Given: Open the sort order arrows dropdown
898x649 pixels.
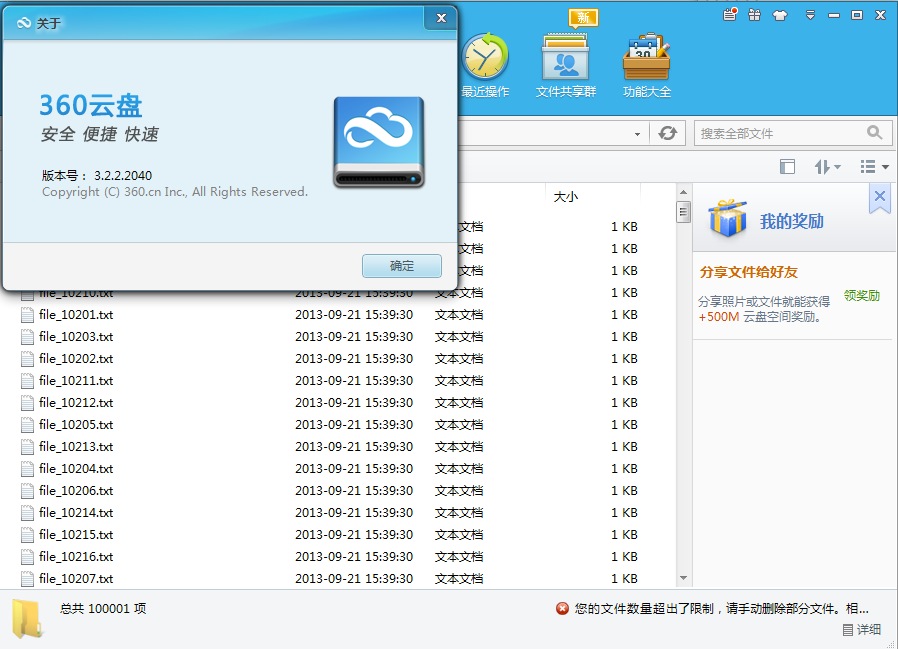Looking at the screenshot, I should tap(827, 167).
